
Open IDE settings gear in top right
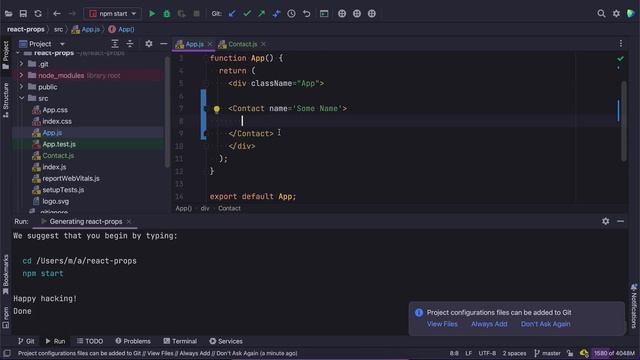click(616, 13)
